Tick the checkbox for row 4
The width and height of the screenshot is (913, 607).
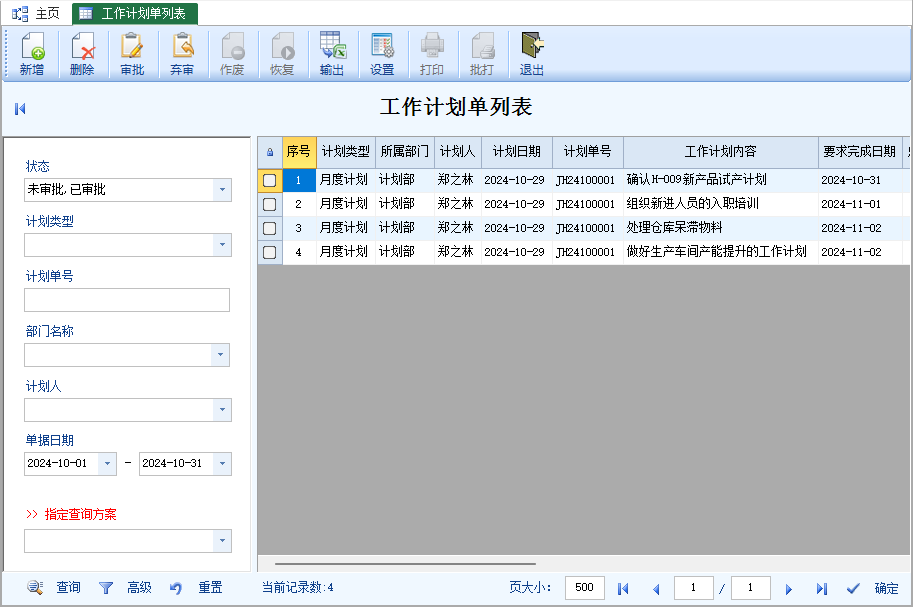click(270, 252)
